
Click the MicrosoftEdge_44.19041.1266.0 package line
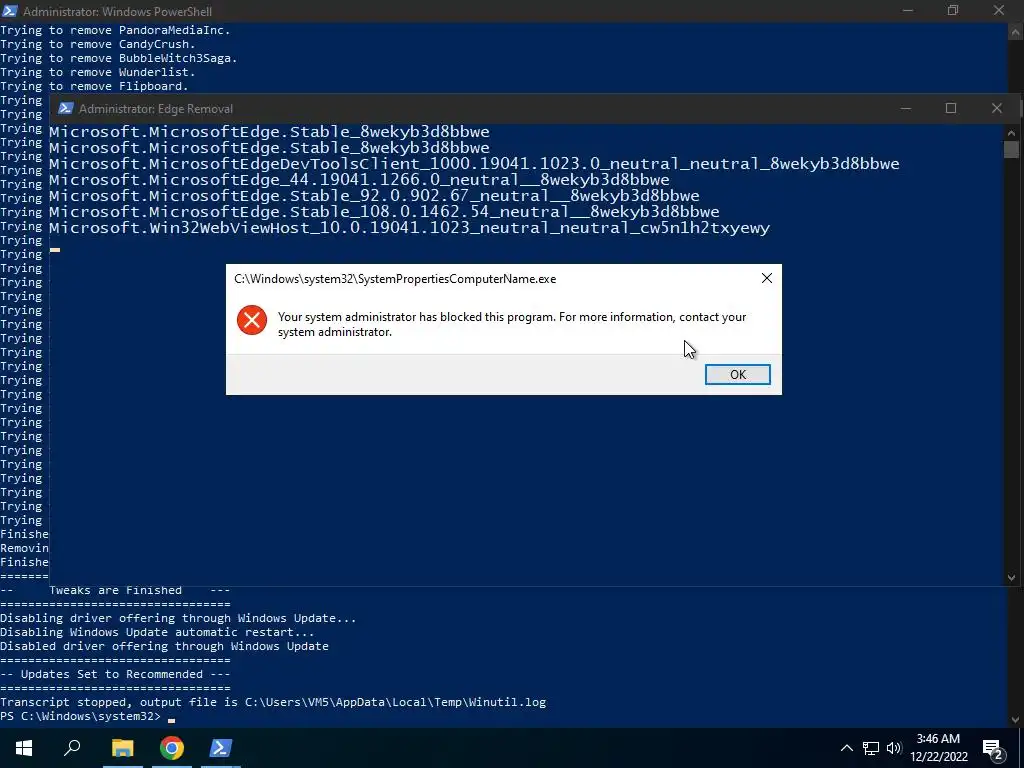click(359, 180)
